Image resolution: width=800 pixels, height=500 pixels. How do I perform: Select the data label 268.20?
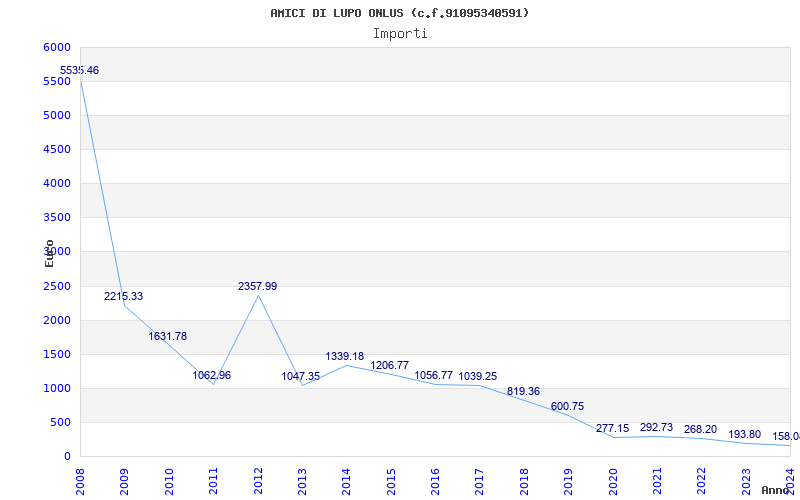tap(701, 429)
